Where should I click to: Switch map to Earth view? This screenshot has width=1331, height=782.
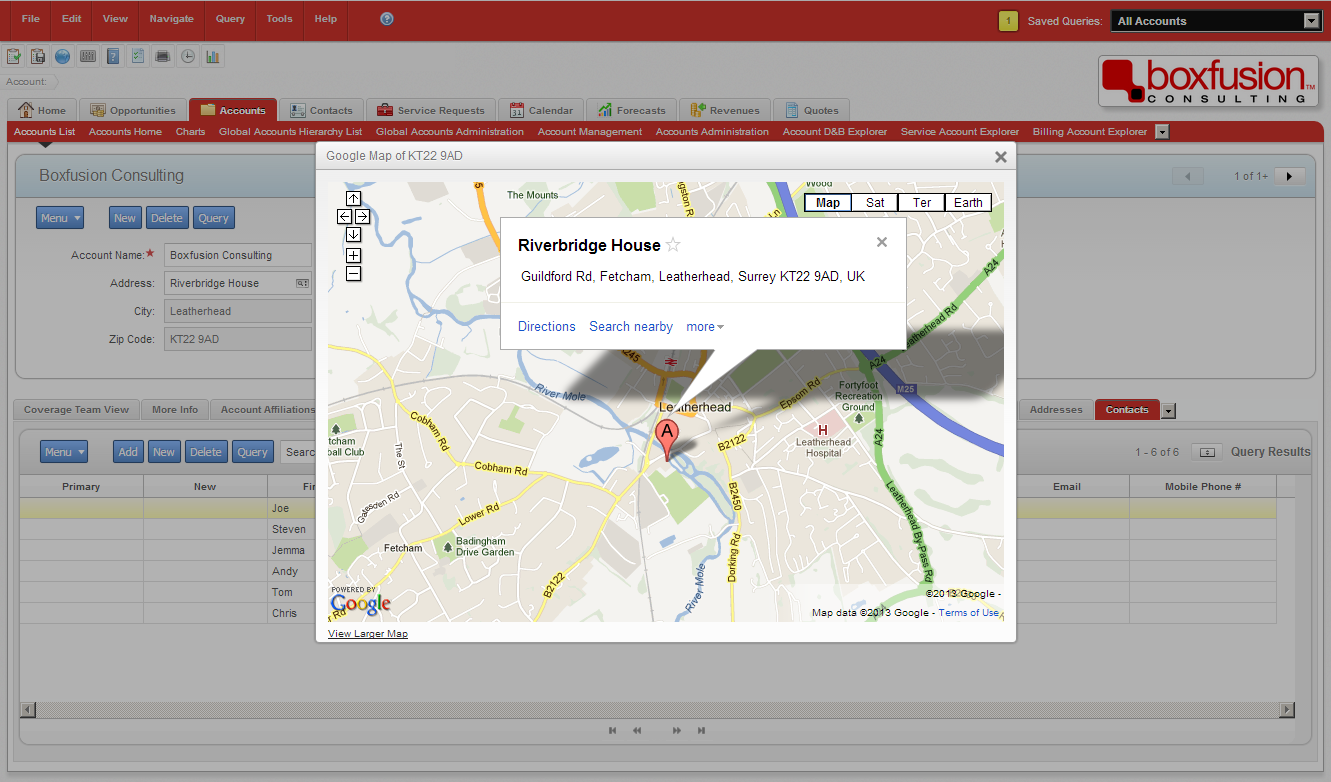(968, 203)
